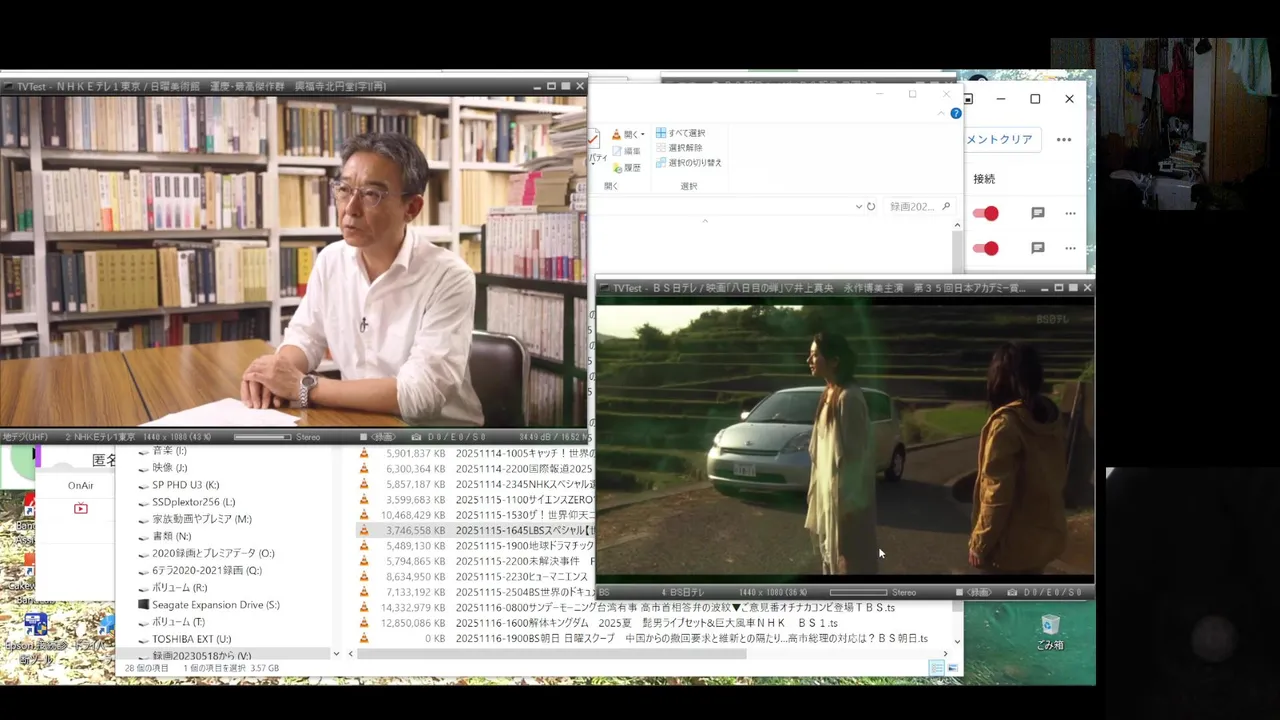Select file 20251115-1100サイエンスZERO

(x=525, y=499)
